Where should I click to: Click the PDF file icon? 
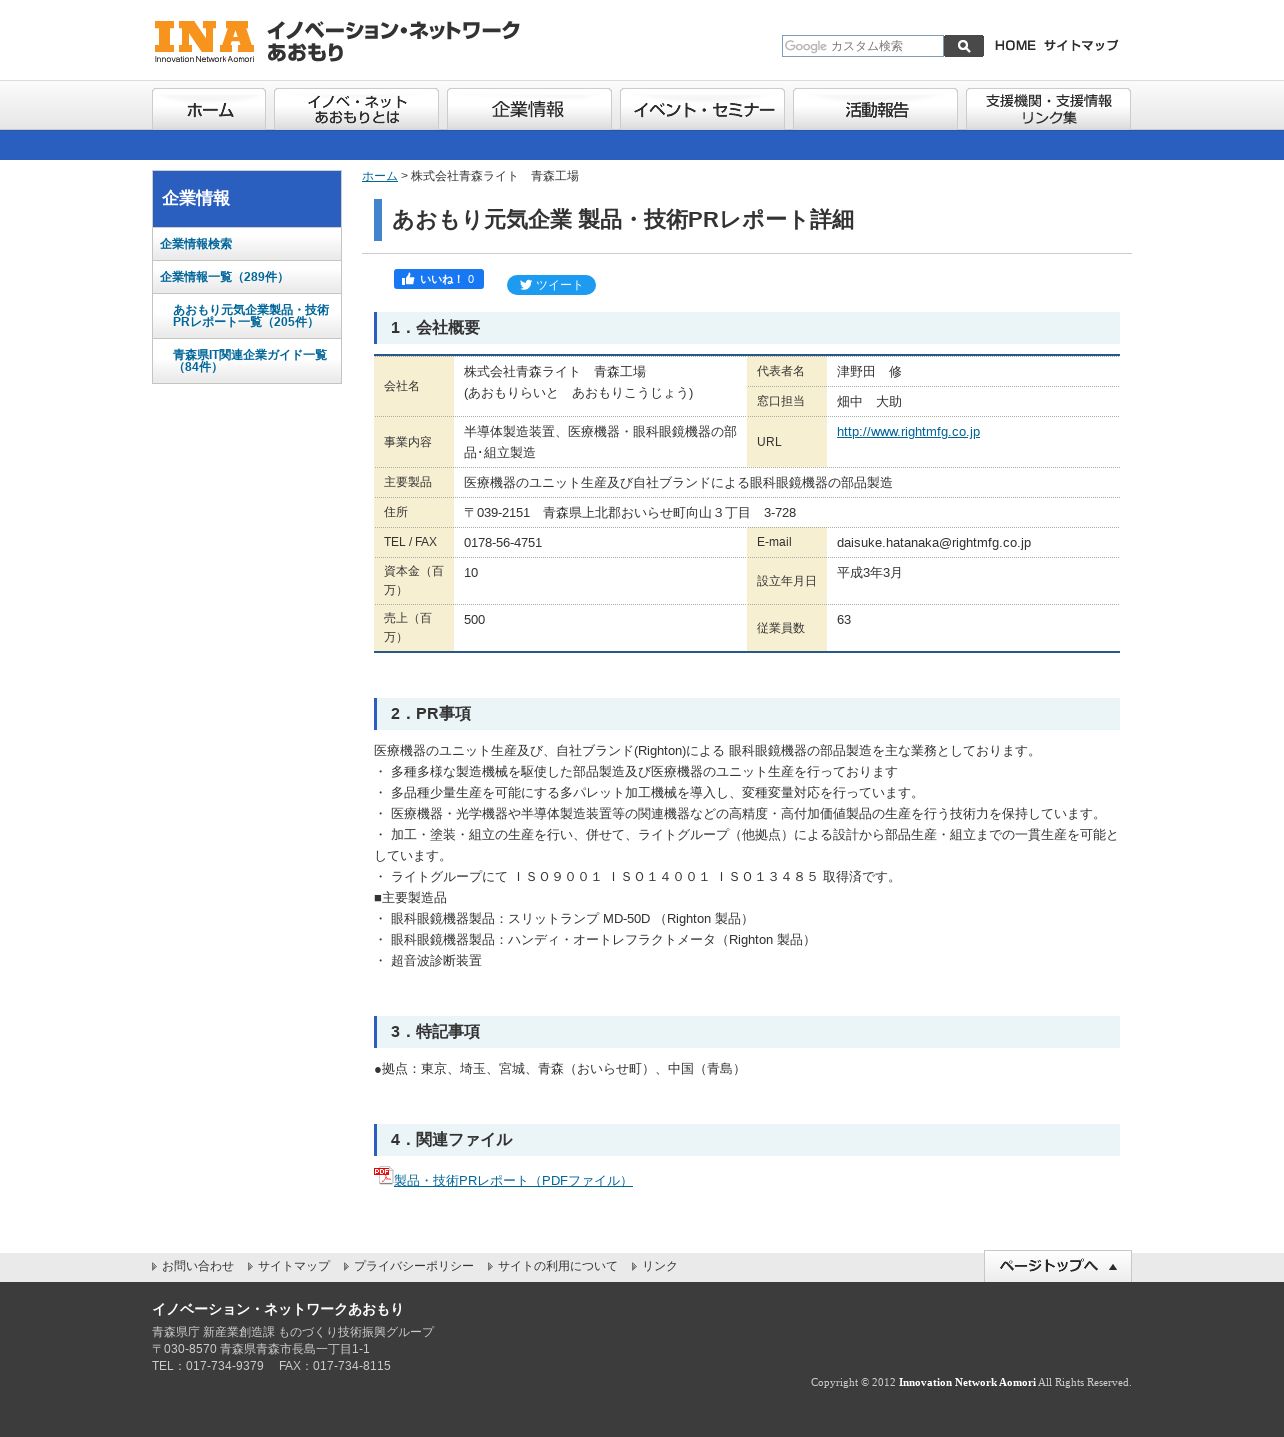pyautogui.click(x=383, y=1176)
